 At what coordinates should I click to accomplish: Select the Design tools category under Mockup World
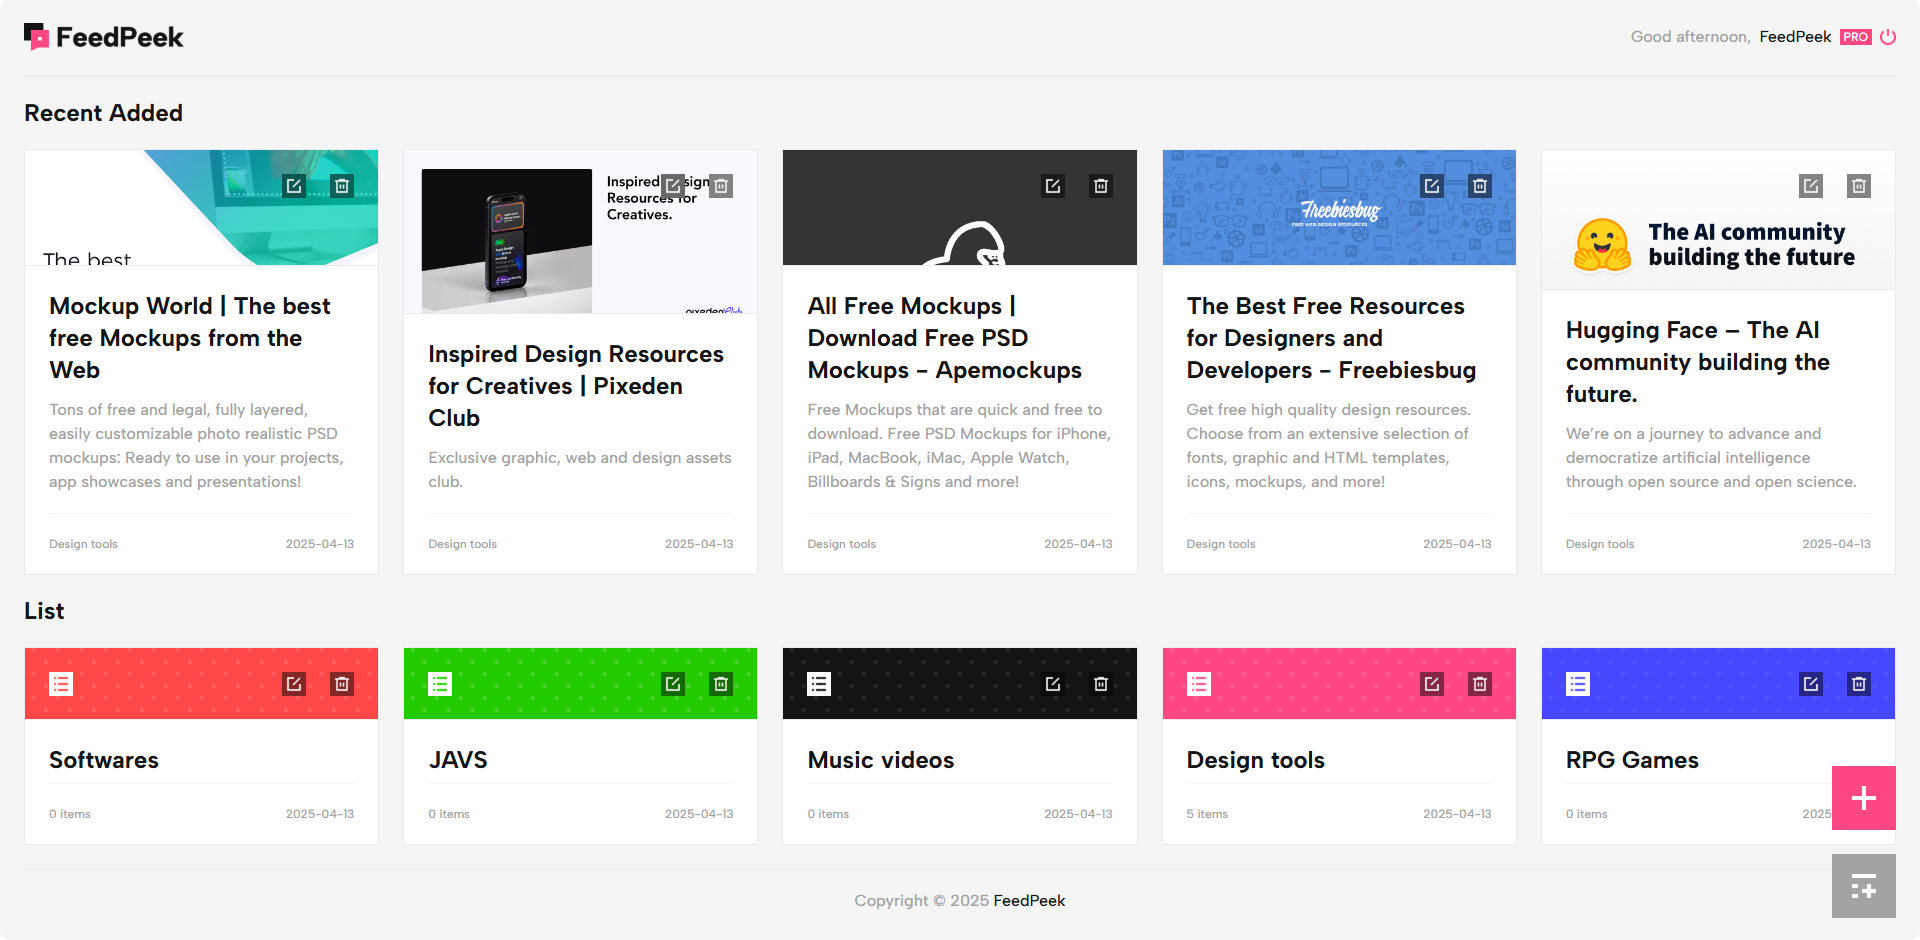pos(83,544)
